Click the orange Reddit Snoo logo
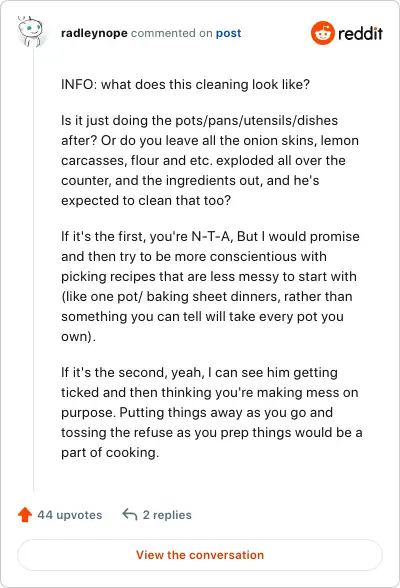The width and height of the screenshot is (400, 588). pos(322,33)
